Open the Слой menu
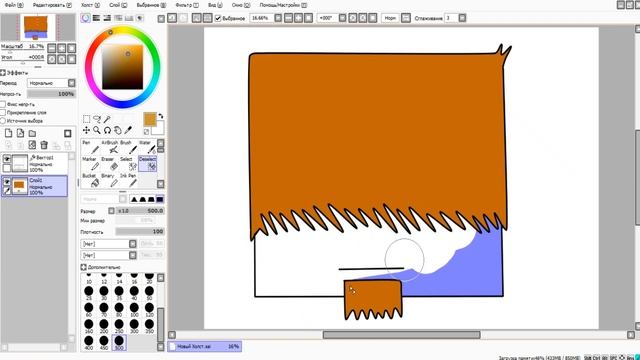The image size is (640, 360). coord(118,5)
